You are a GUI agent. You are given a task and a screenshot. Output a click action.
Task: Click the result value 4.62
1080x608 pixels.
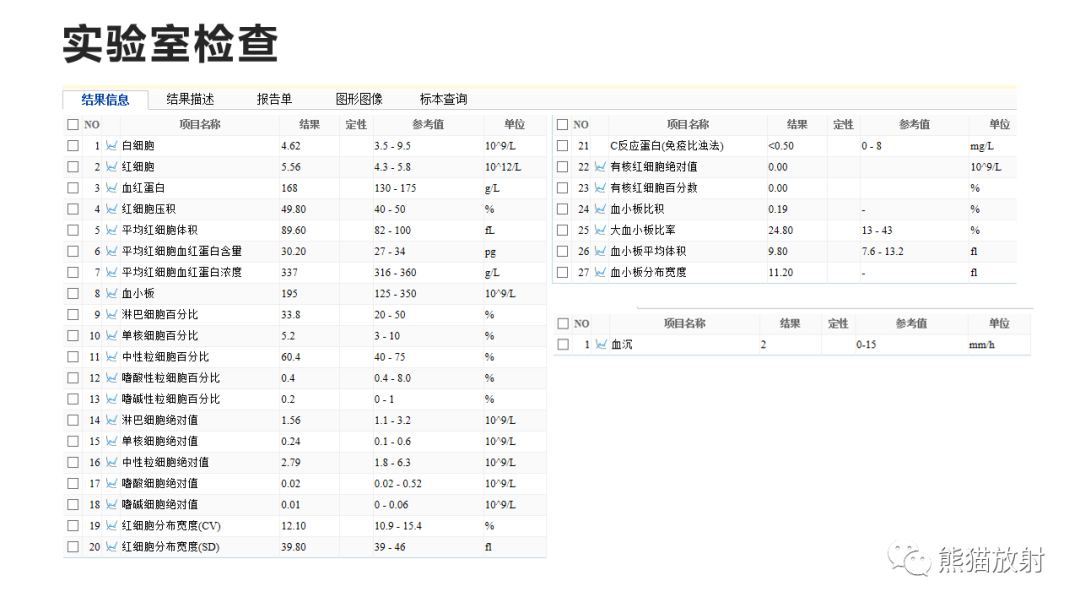[291, 146]
